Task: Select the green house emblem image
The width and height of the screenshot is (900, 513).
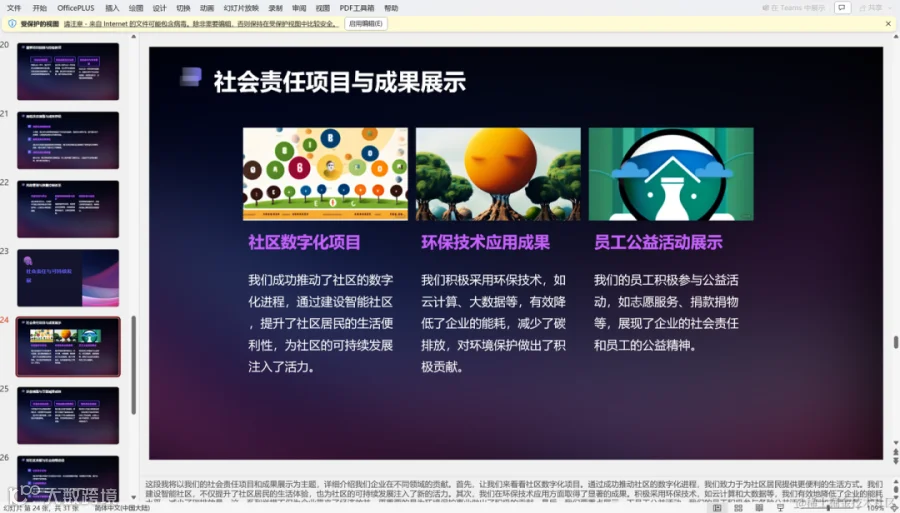Action: [x=670, y=174]
